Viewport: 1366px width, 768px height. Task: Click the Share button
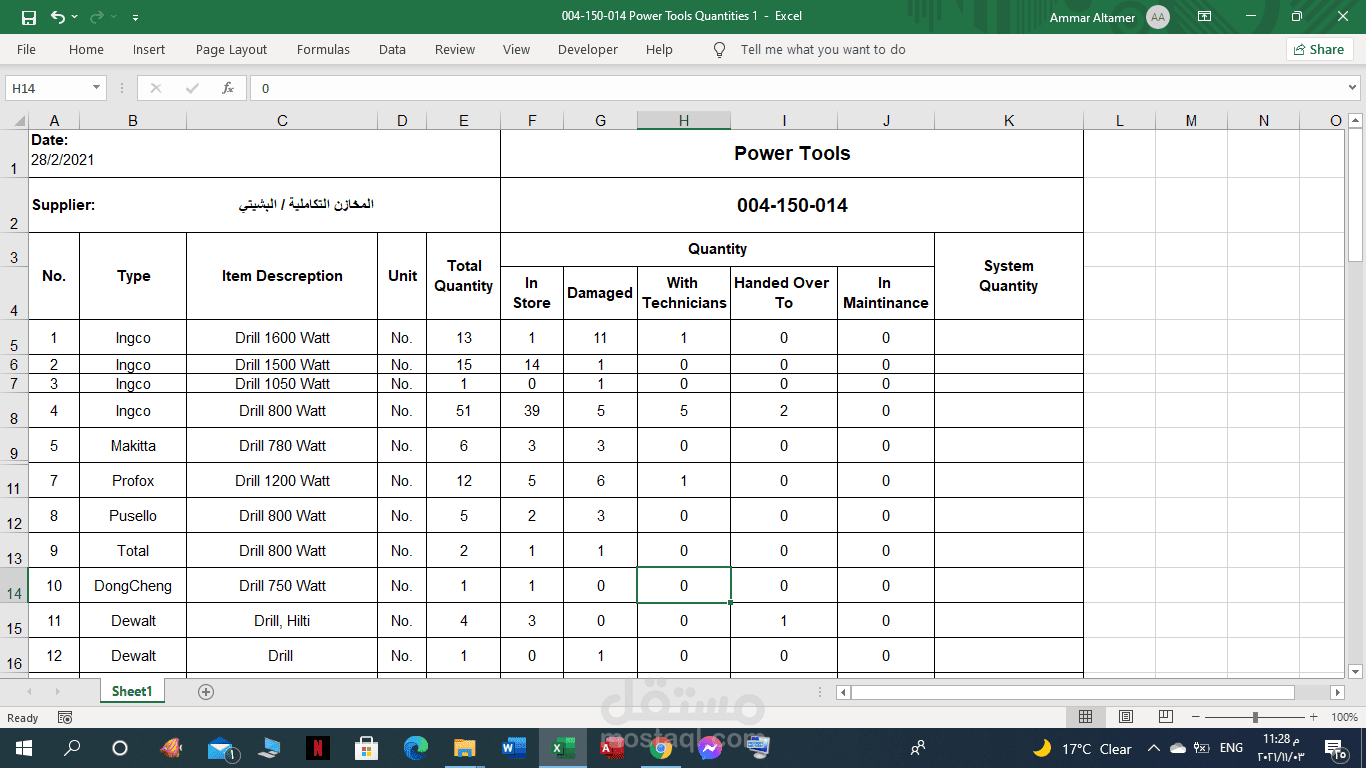[x=1319, y=49]
